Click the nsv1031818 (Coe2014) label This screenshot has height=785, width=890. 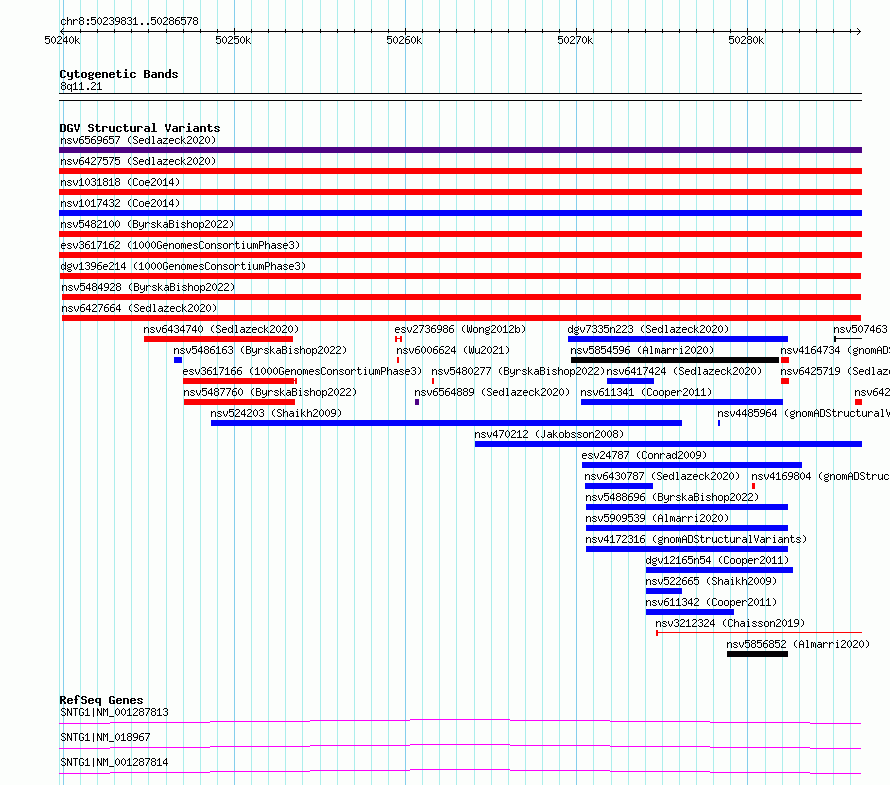pyautogui.click(x=120, y=182)
